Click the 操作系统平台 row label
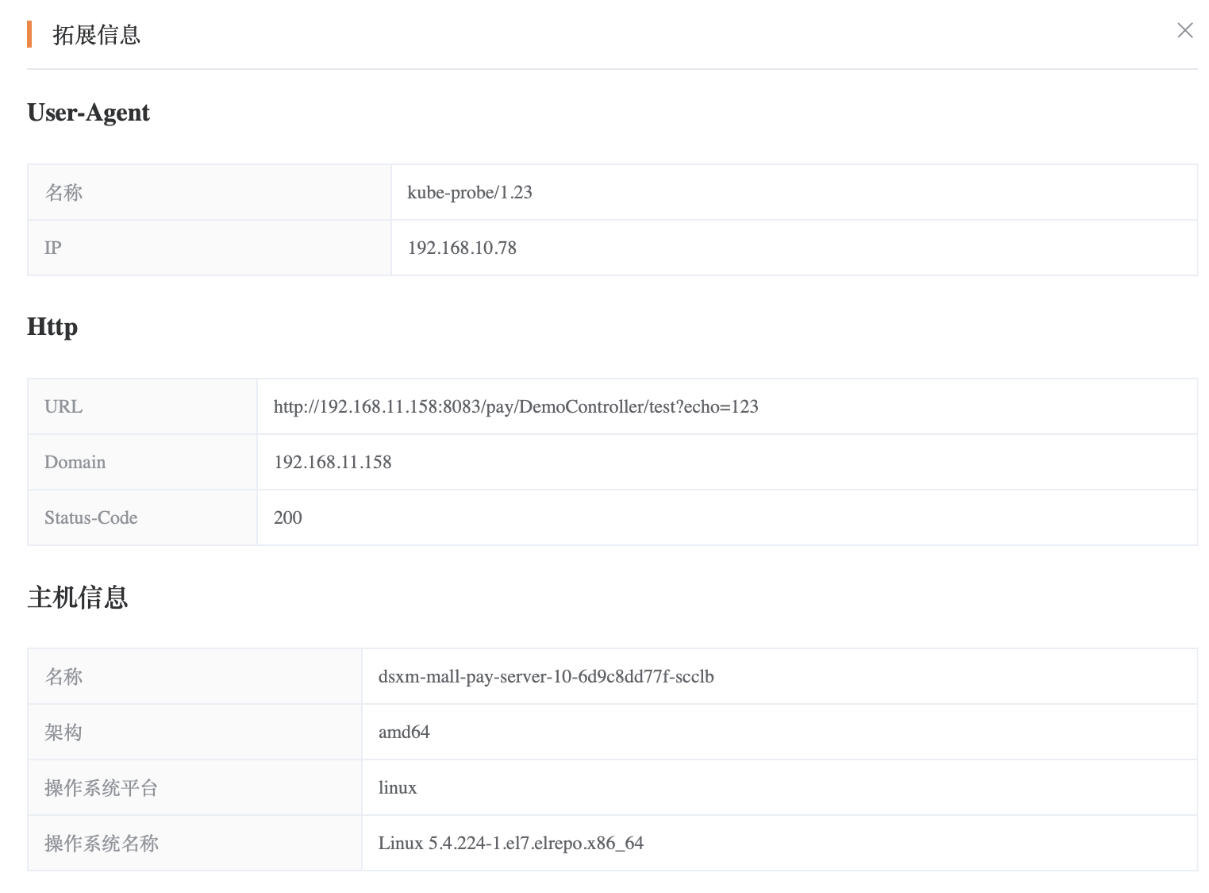The image size is (1209, 893). [101, 788]
